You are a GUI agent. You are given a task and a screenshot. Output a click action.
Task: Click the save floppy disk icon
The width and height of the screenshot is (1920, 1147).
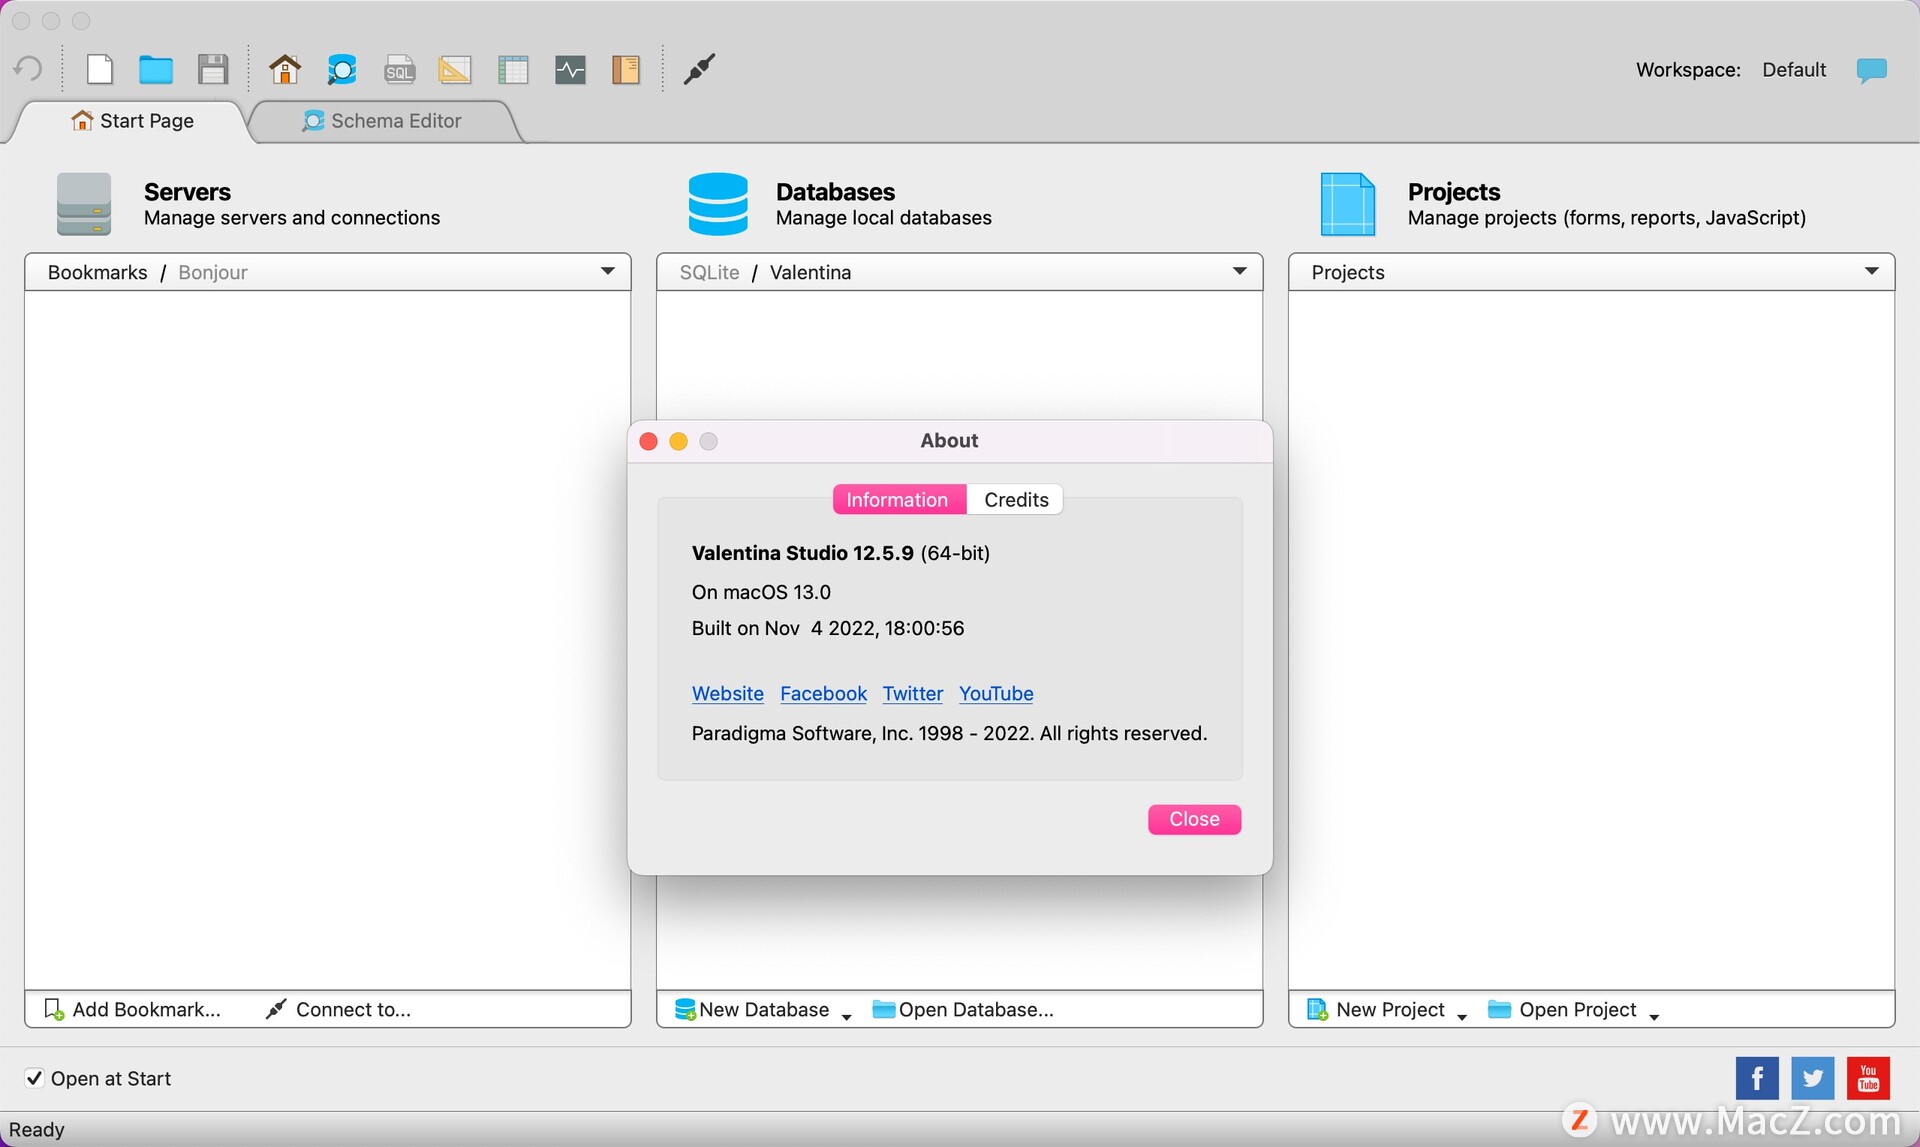[213, 69]
